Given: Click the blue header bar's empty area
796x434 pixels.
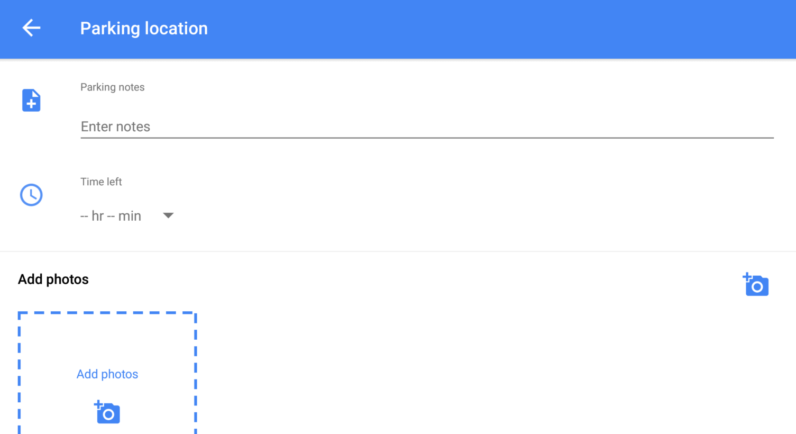Looking at the screenshot, I should coord(500,28).
